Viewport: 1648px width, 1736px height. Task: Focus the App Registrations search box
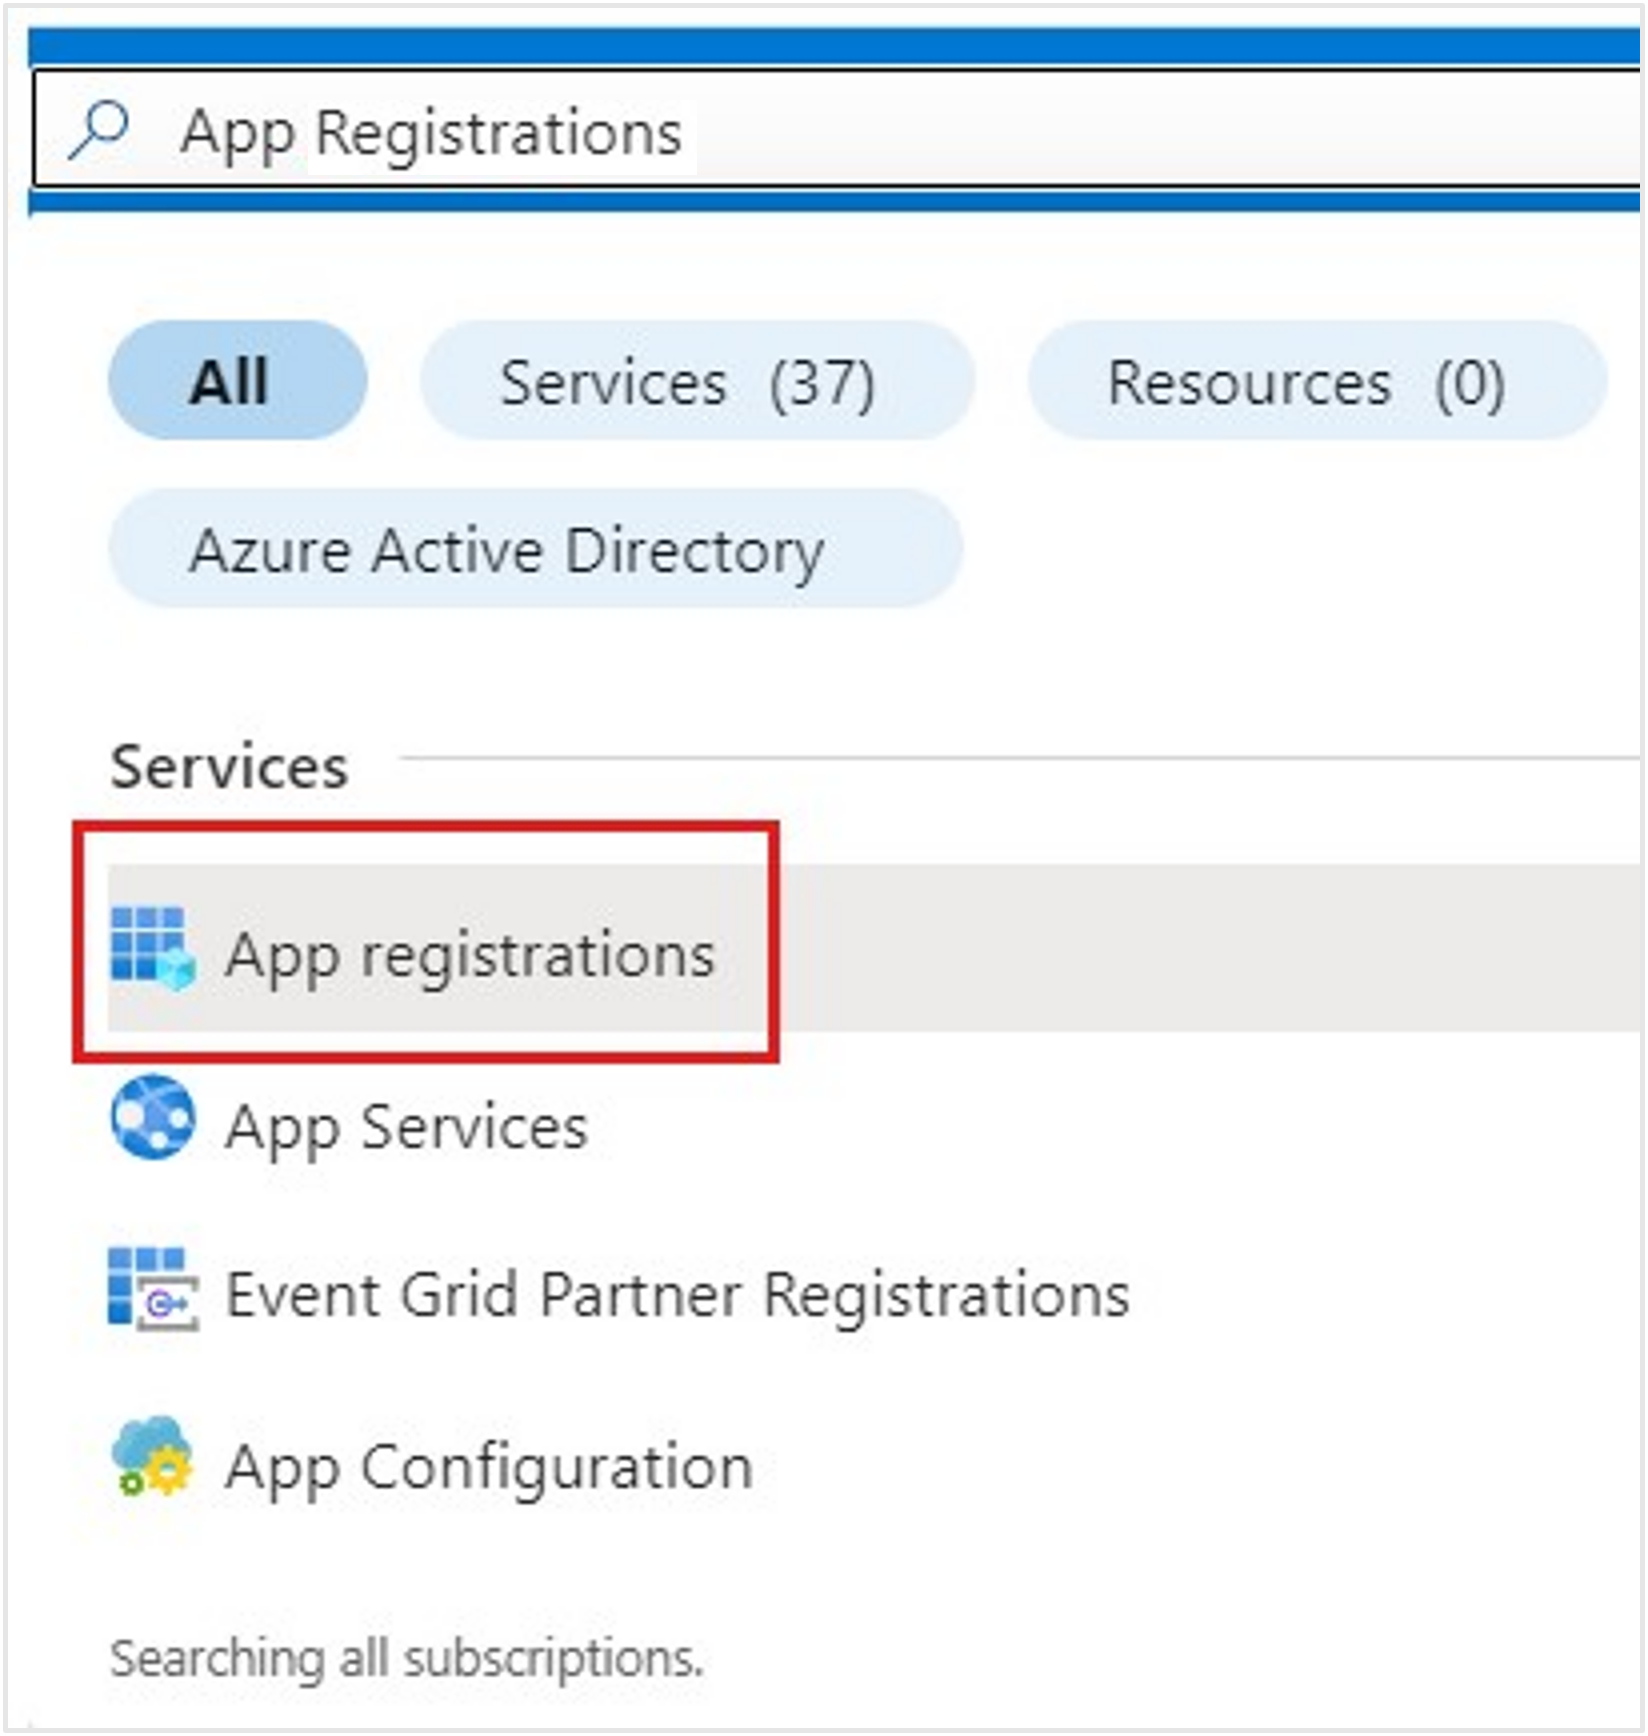[836, 130]
